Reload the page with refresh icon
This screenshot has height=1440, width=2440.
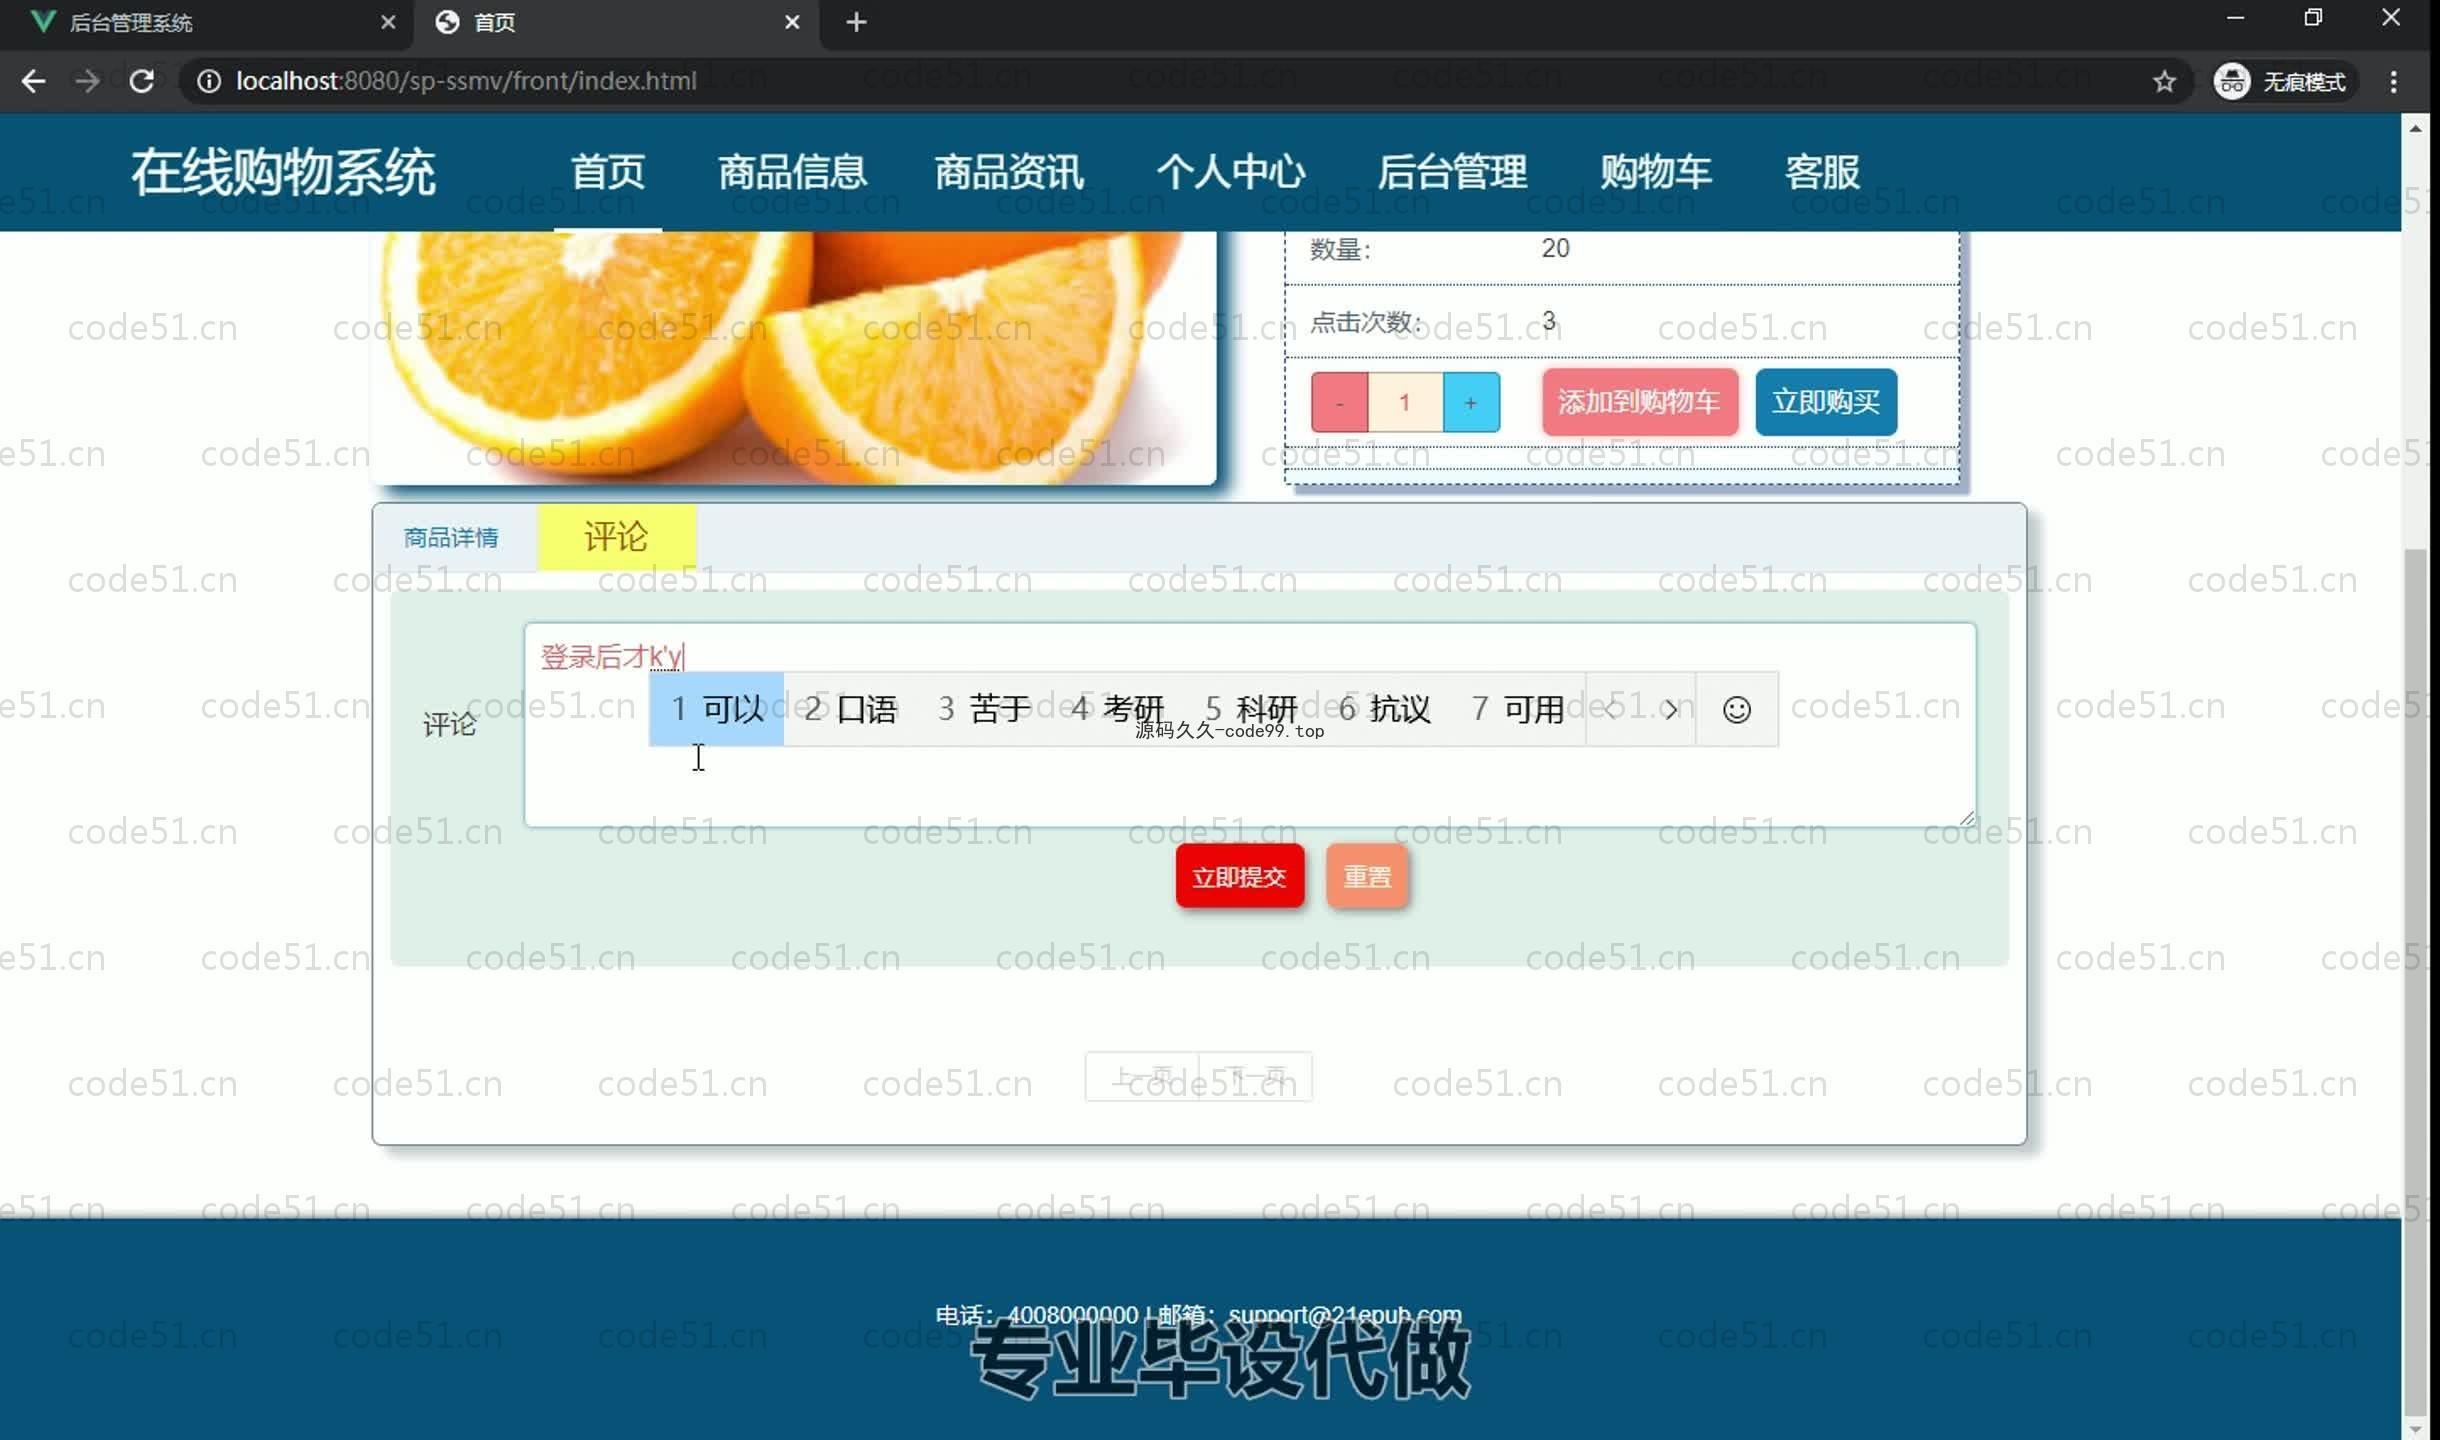(141, 81)
